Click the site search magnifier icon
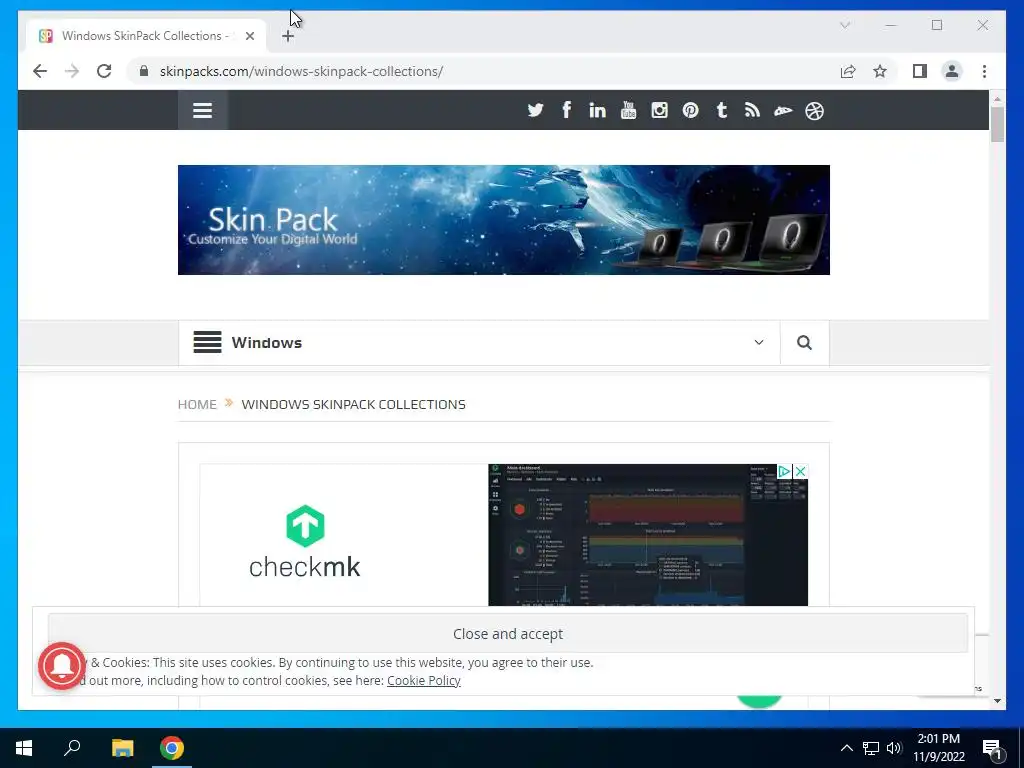The height and width of the screenshot is (768, 1024). click(805, 343)
